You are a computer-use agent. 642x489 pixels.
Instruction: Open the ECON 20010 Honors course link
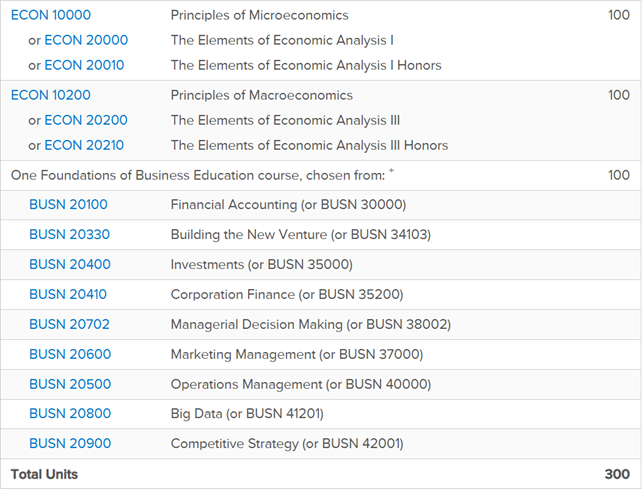pyautogui.click(x=86, y=65)
